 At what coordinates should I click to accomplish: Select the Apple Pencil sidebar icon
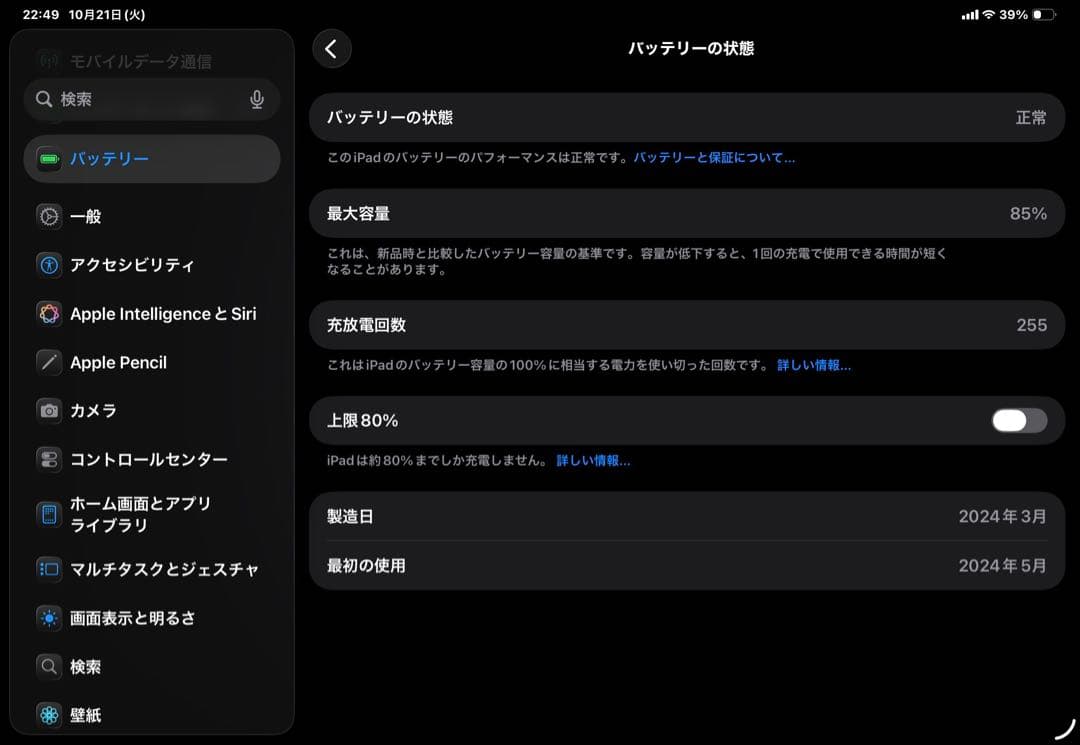tap(48, 362)
